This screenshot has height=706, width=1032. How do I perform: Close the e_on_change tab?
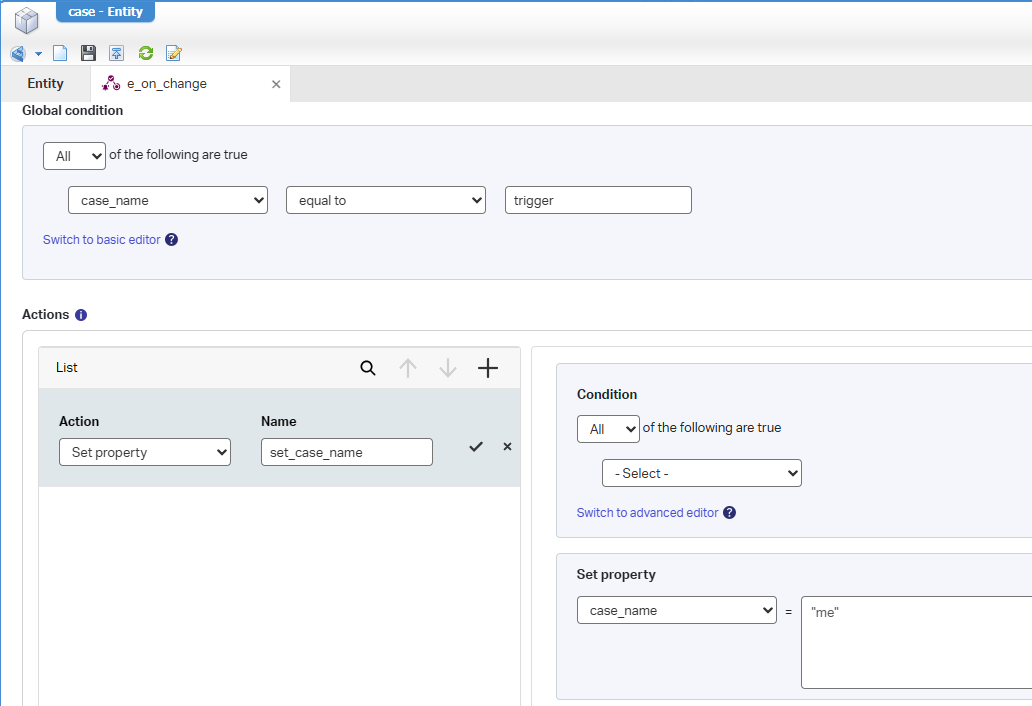coord(276,85)
